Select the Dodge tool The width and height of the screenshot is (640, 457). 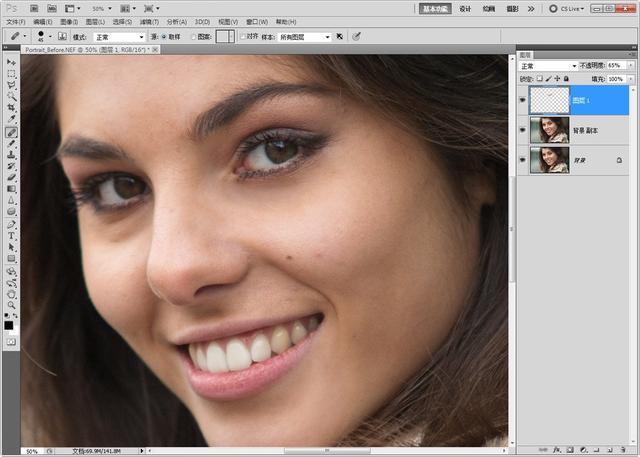[x=11, y=212]
